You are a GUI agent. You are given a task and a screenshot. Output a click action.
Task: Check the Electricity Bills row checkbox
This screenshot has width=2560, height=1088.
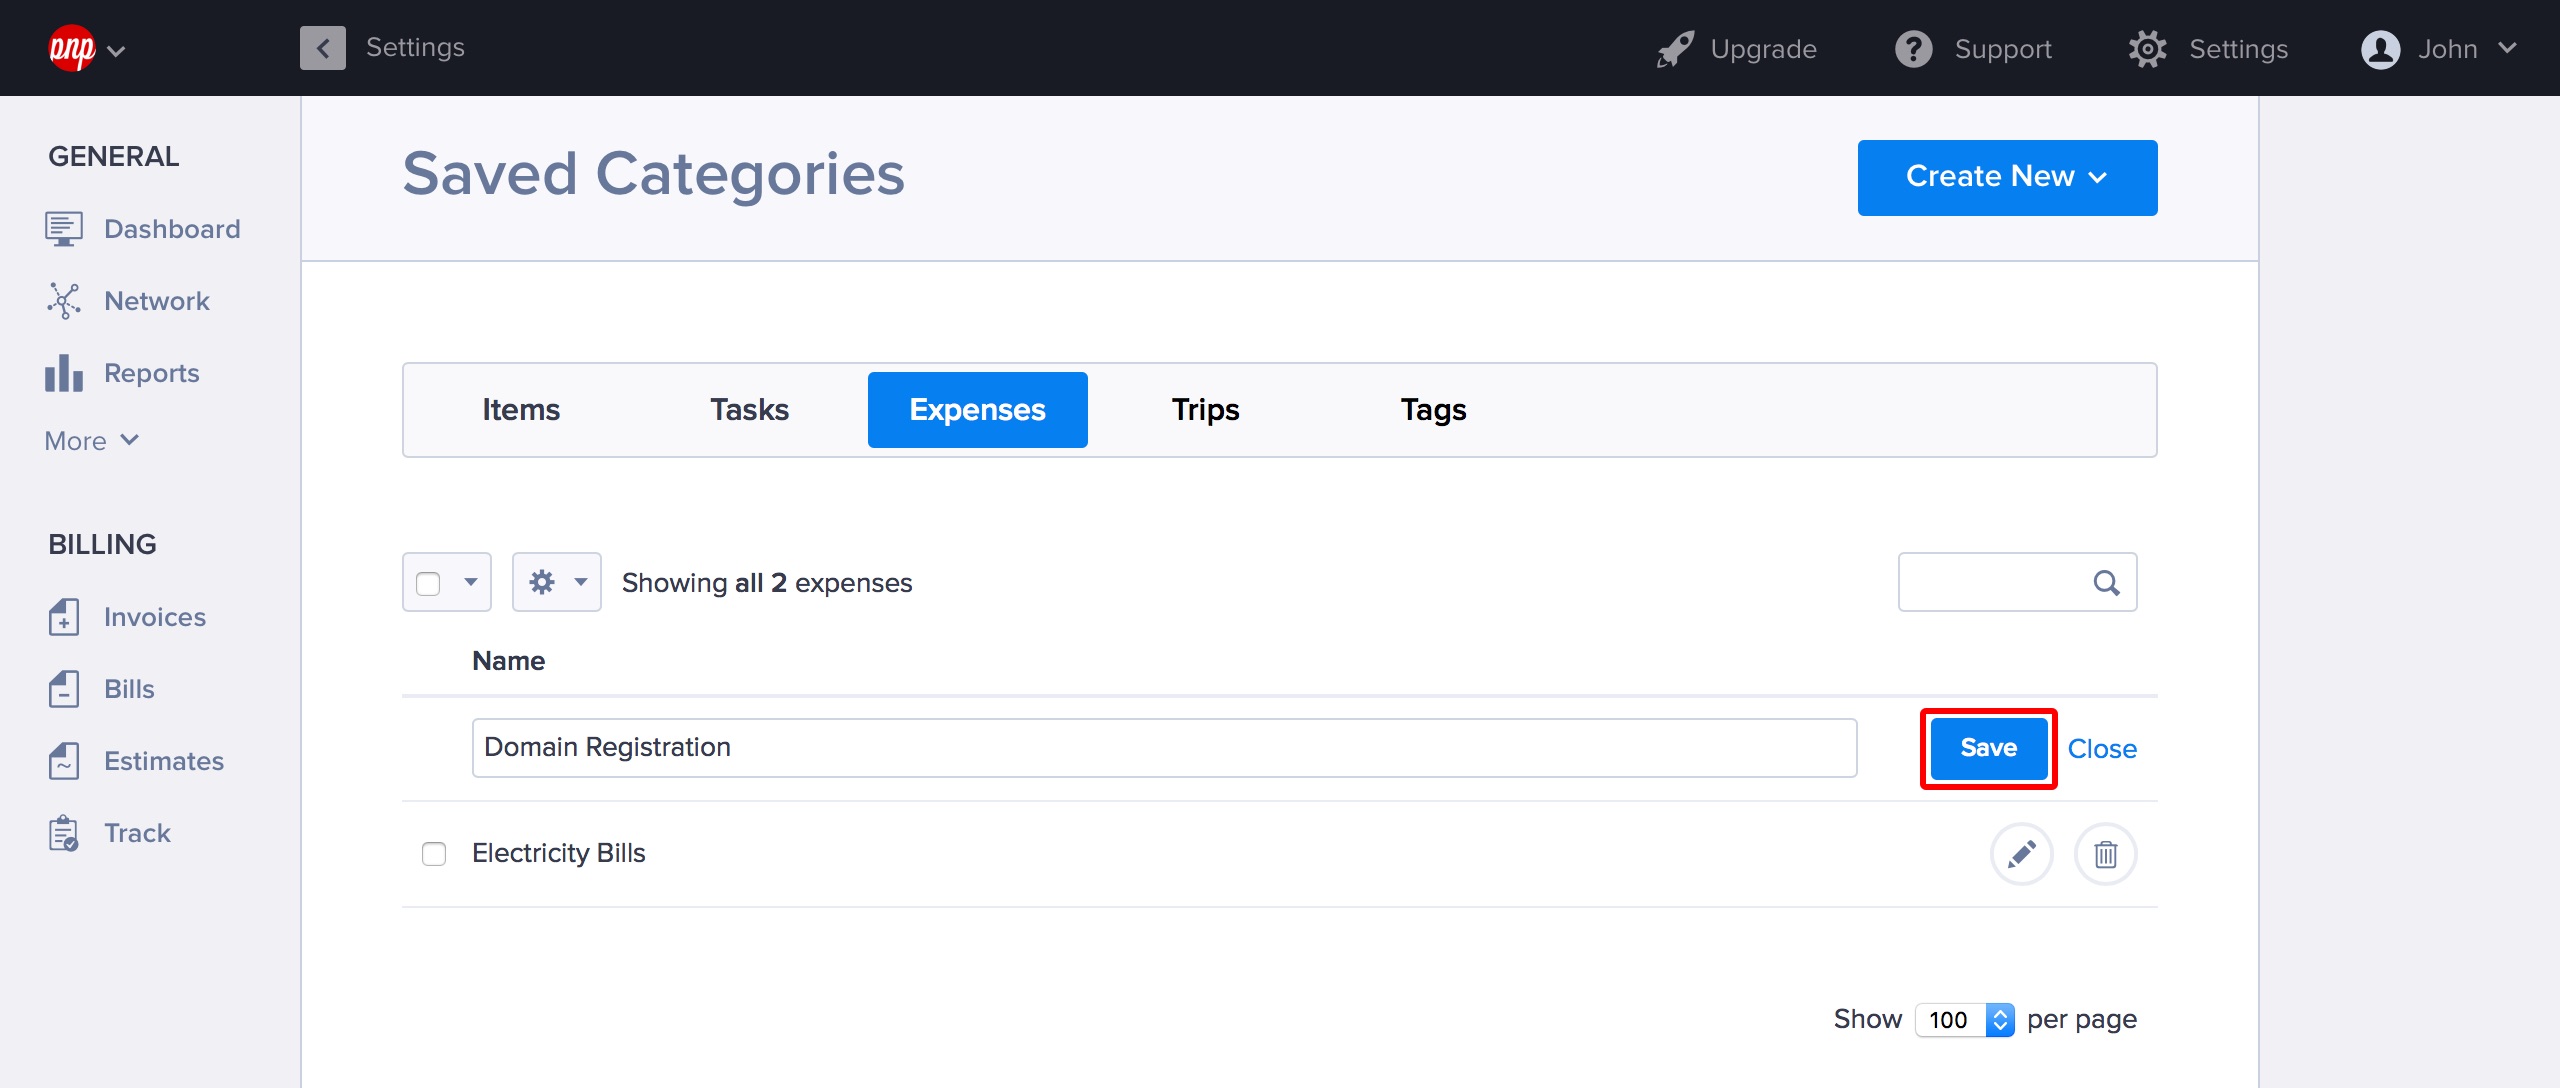tap(434, 854)
